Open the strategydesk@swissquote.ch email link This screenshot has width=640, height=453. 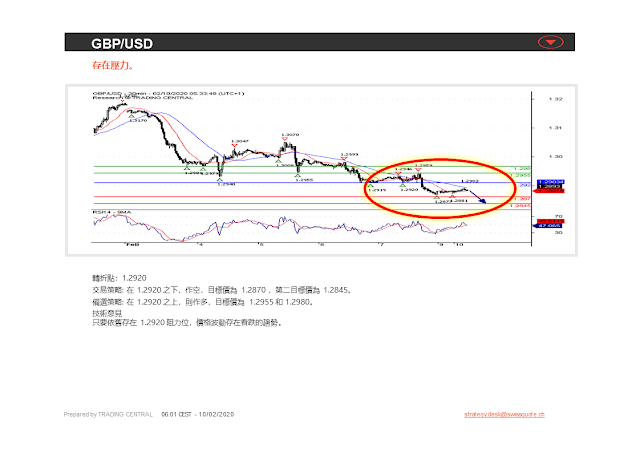click(504, 414)
